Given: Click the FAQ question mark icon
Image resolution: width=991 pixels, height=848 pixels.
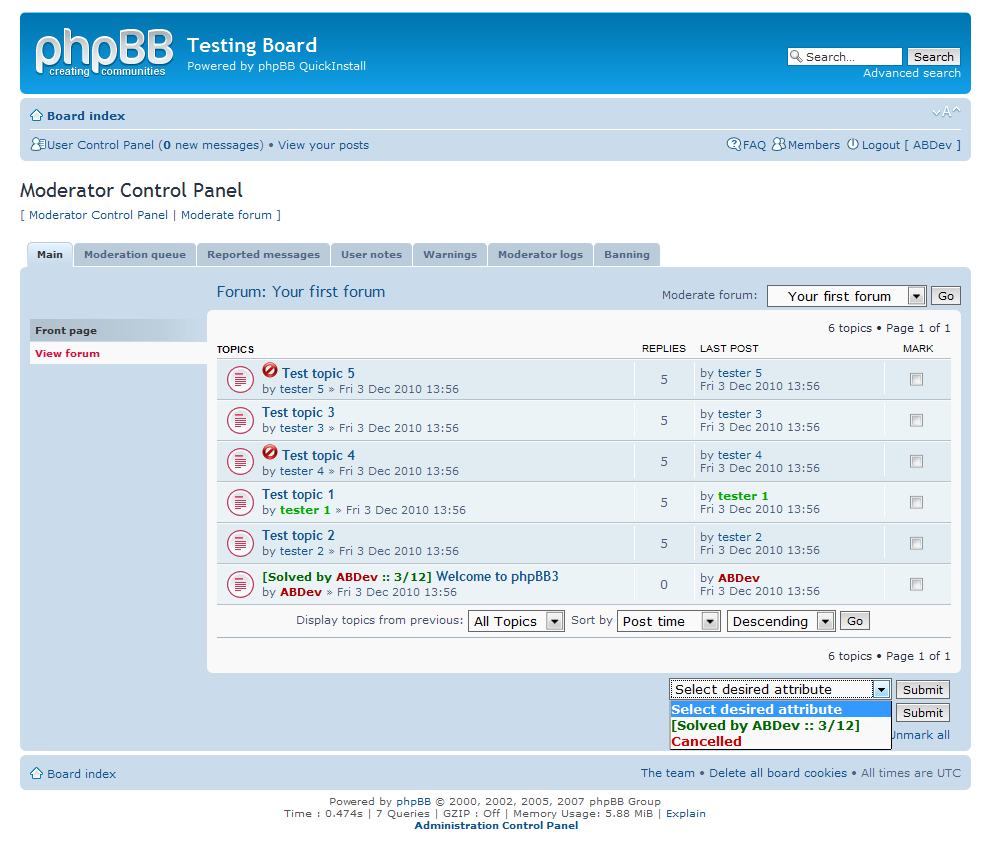Looking at the screenshot, I should pos(734,145).
